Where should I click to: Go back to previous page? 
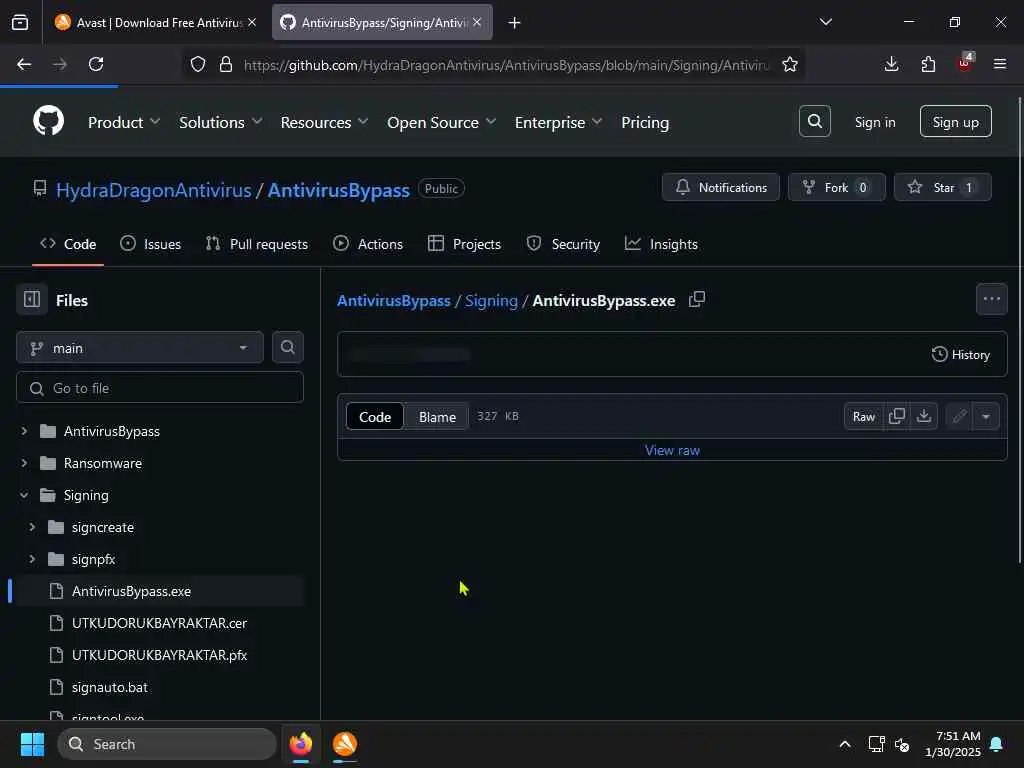24,64
